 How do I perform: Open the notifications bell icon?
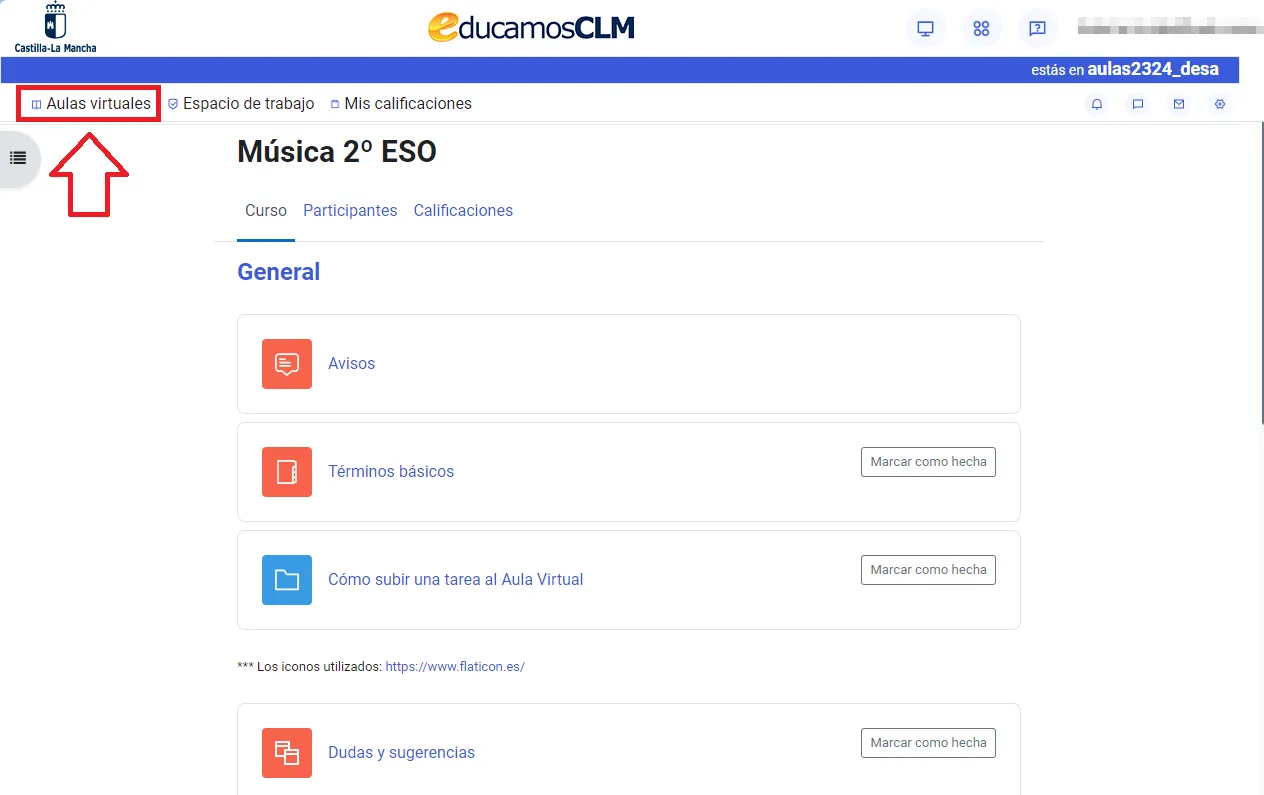[x=1097, y=103]
